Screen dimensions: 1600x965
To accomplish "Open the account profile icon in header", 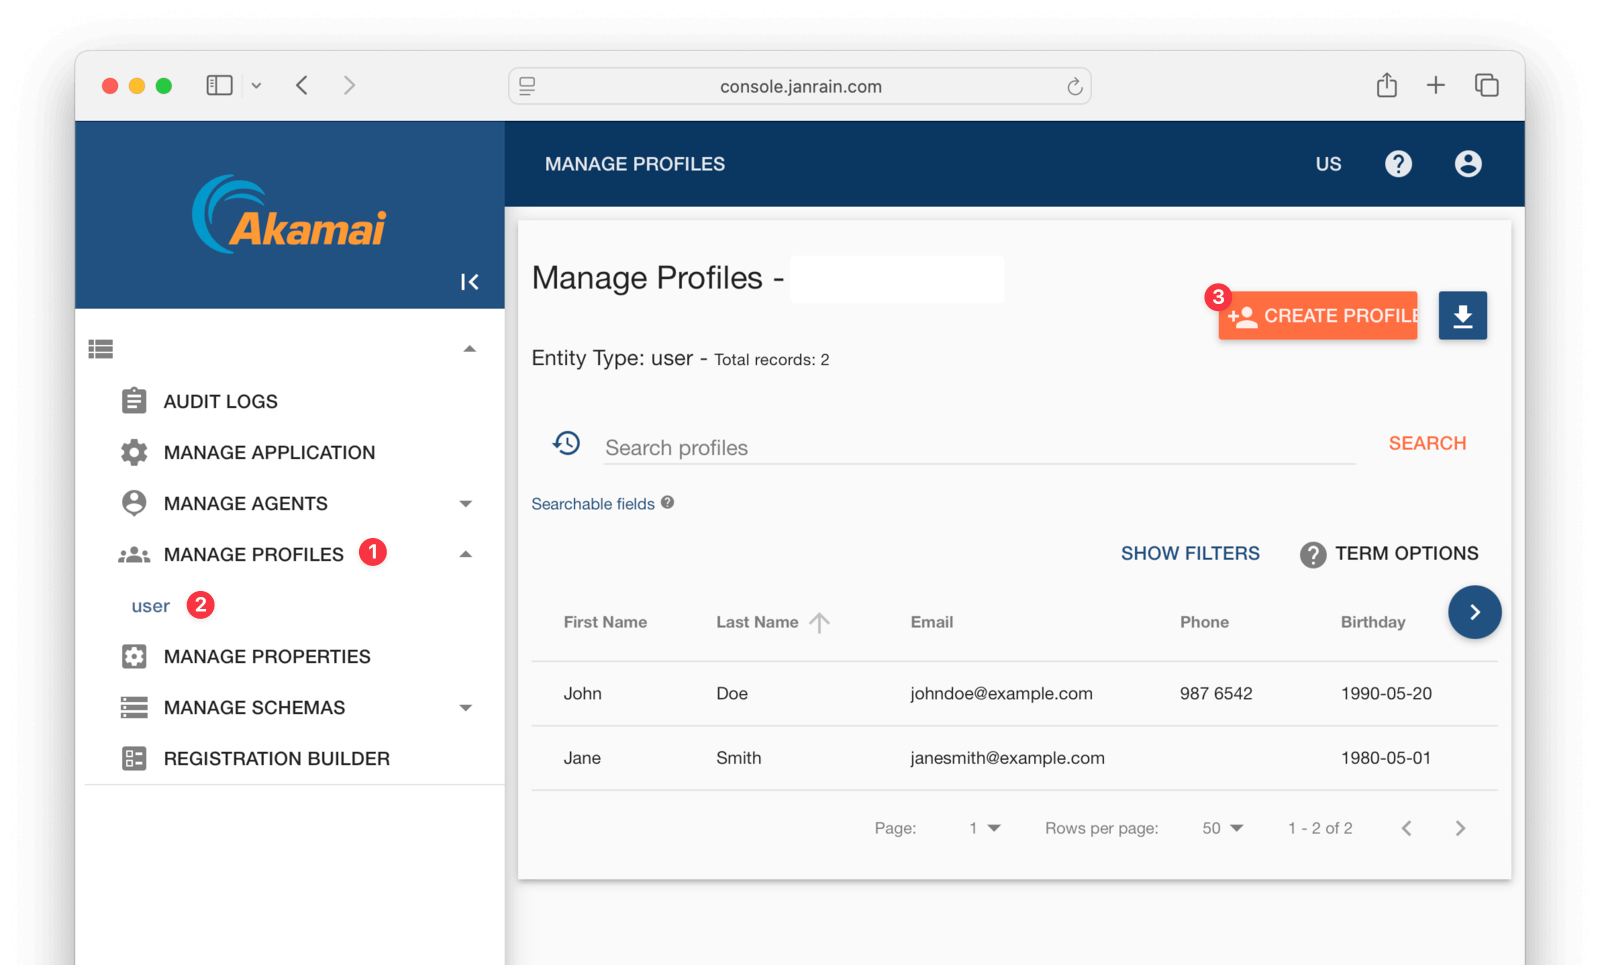I will 1467,164.
